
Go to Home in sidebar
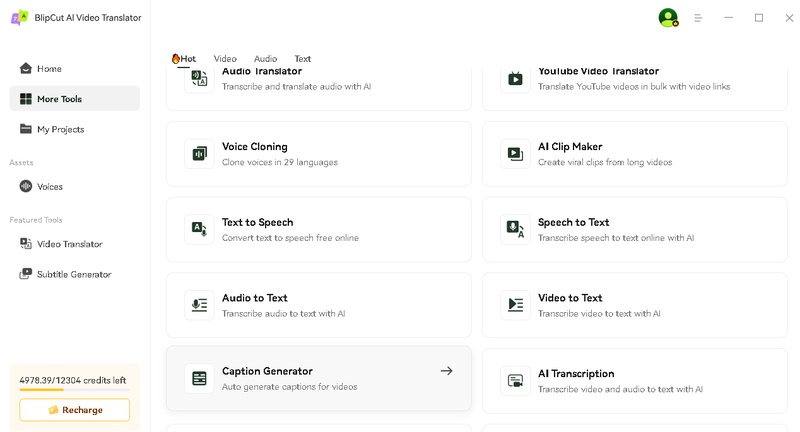49,69
